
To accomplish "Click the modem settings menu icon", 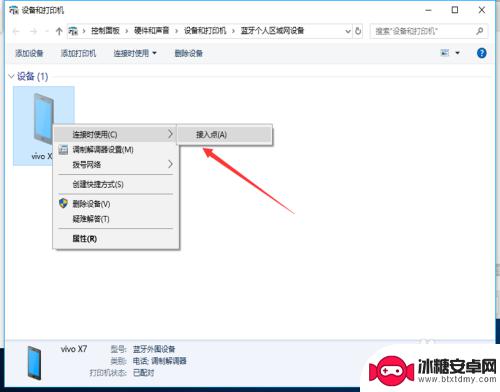I will coord(63,150).
